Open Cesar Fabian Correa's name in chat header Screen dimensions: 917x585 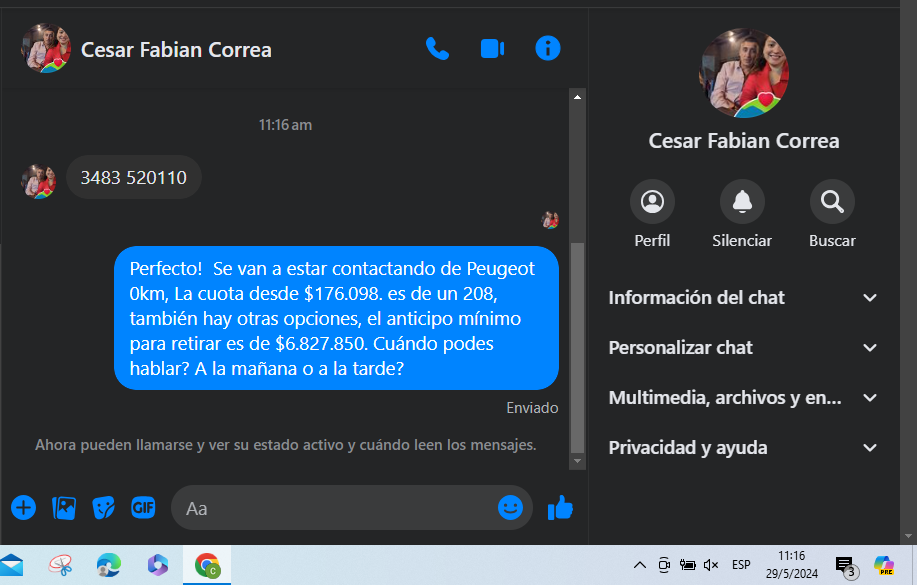point(176,50)
